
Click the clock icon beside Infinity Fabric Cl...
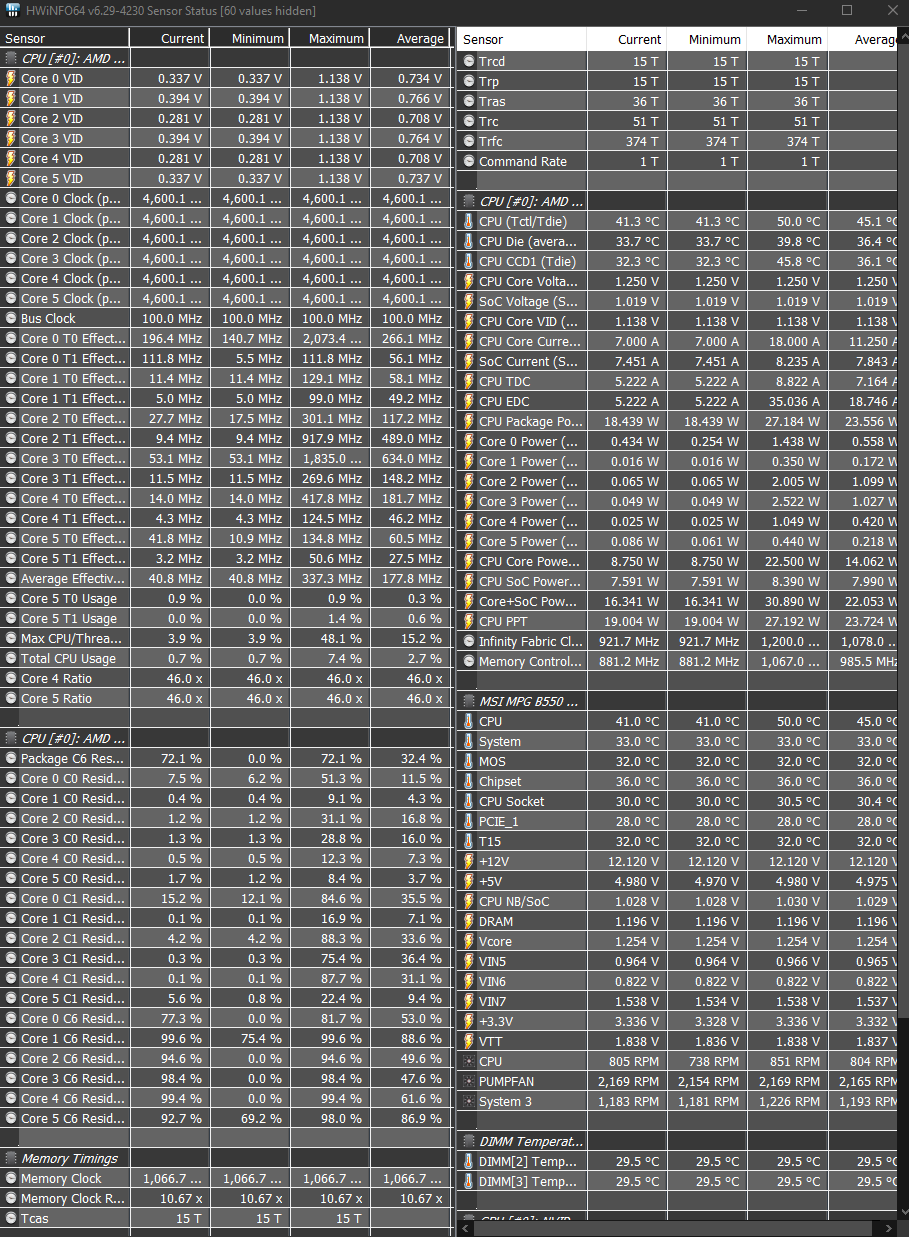click(x=469, y=641)
